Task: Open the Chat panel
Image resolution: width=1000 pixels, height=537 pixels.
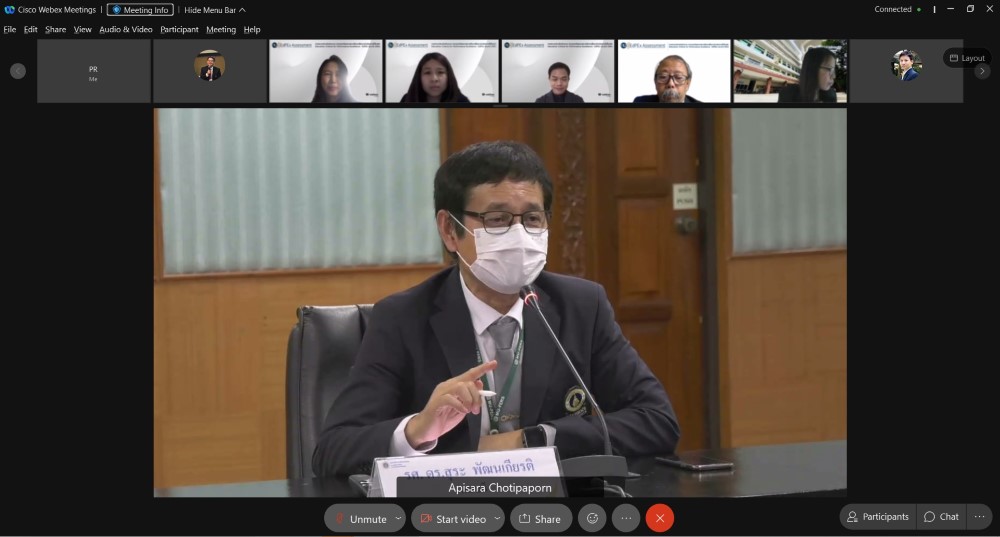Action: (x=941, y=517)
